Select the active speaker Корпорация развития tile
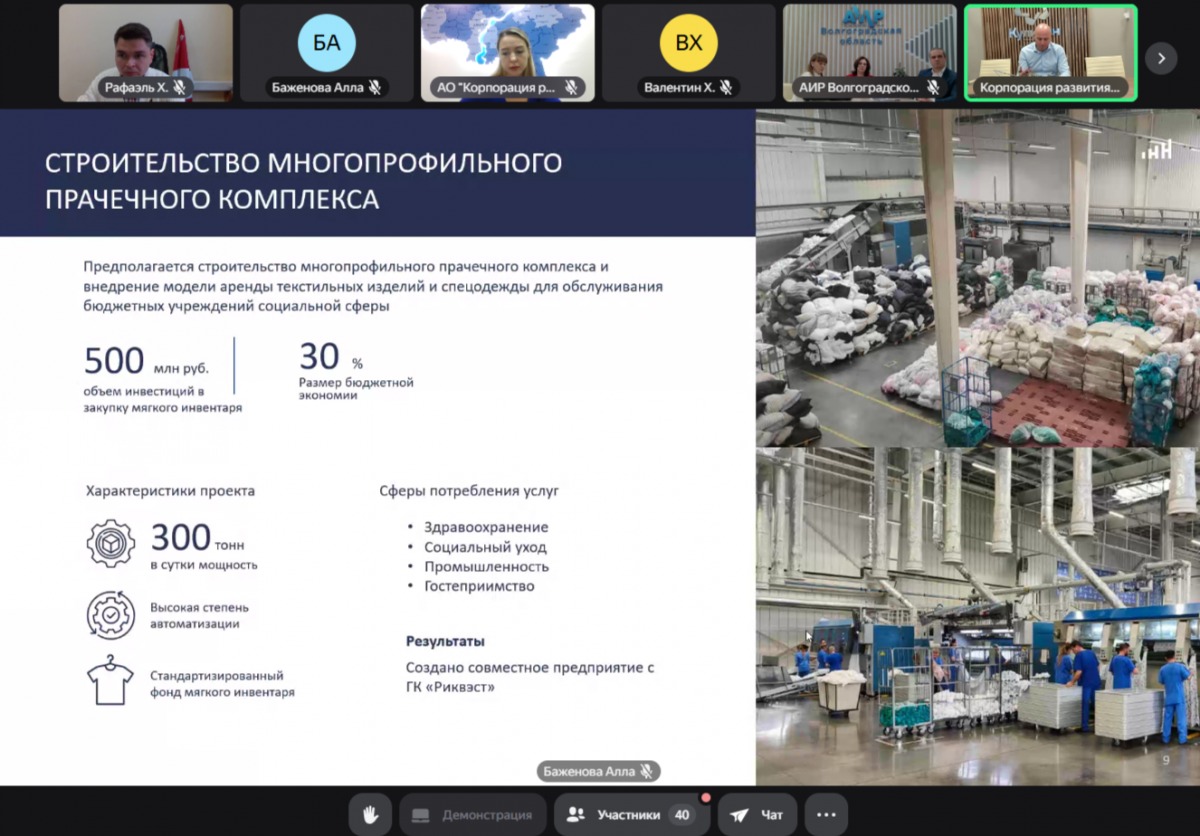1200x836 pixels. click(1050, 52)
